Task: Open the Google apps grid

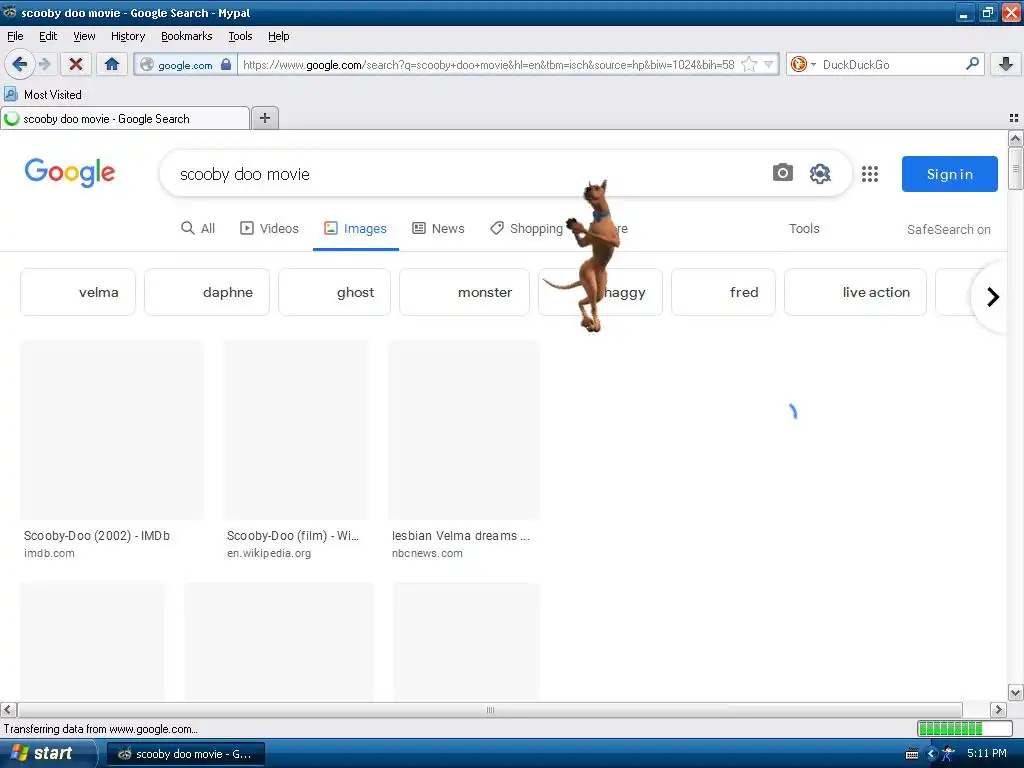Action: [x=869, y=174]
